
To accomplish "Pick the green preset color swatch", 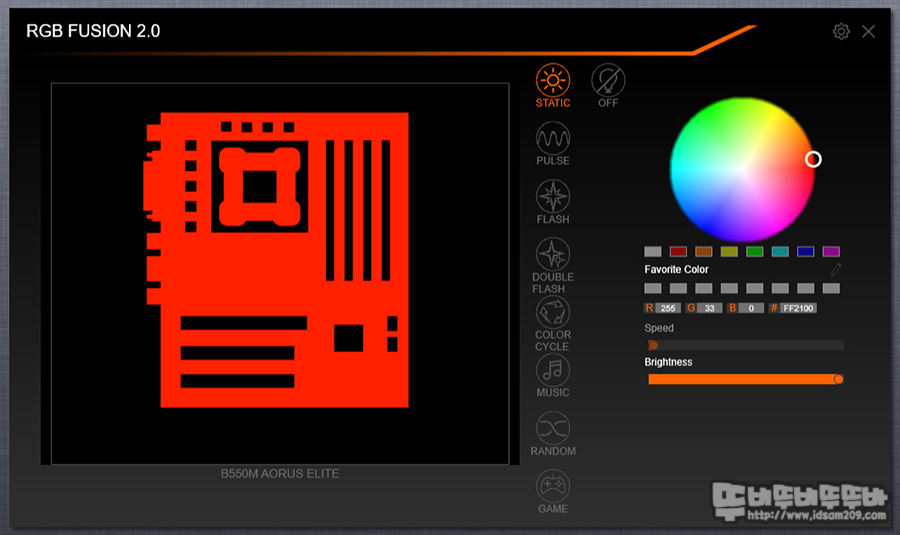I will point(754,251).
